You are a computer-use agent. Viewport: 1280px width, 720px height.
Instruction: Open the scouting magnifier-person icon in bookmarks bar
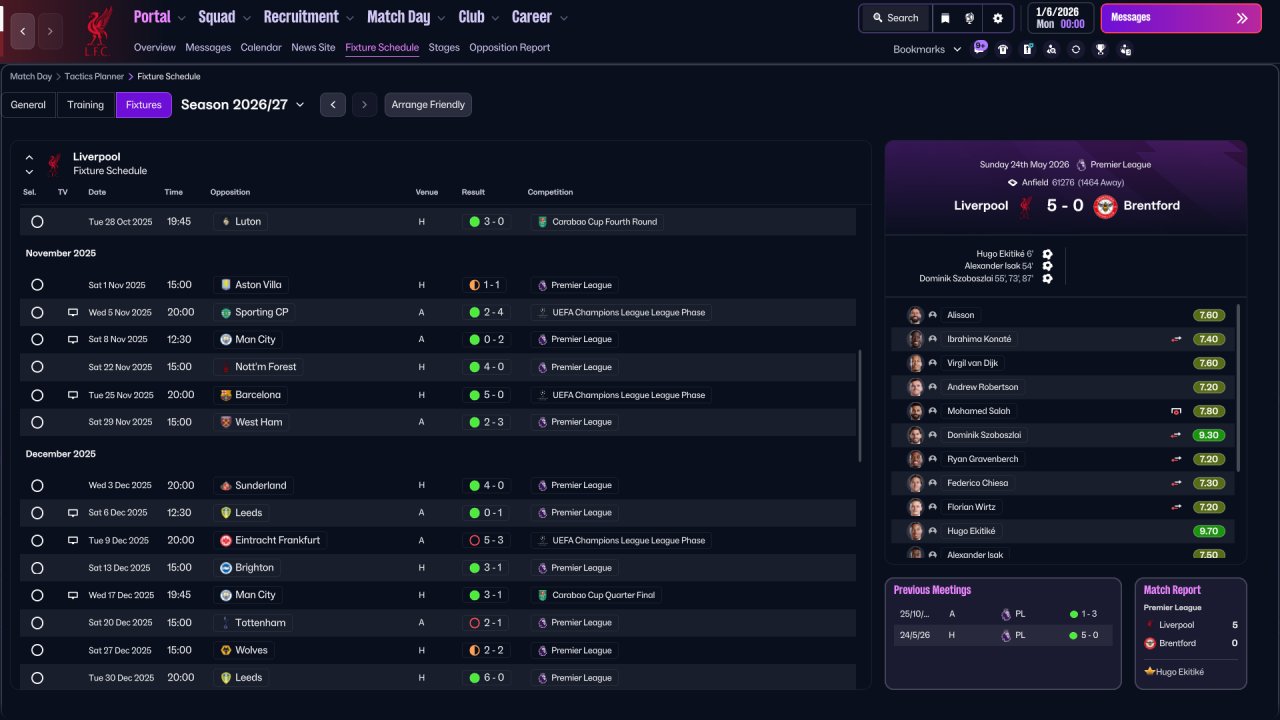point(1051,49)
